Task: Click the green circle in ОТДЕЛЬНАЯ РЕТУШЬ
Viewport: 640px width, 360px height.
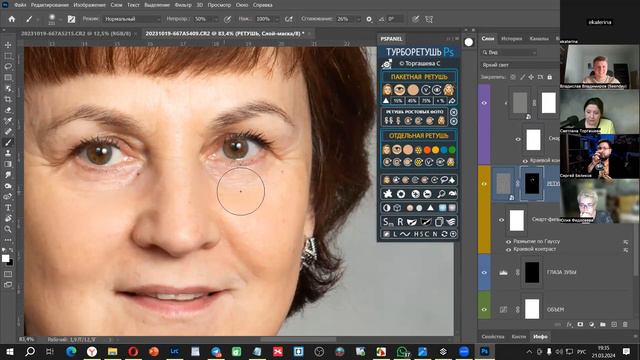Action: [452, 150]
